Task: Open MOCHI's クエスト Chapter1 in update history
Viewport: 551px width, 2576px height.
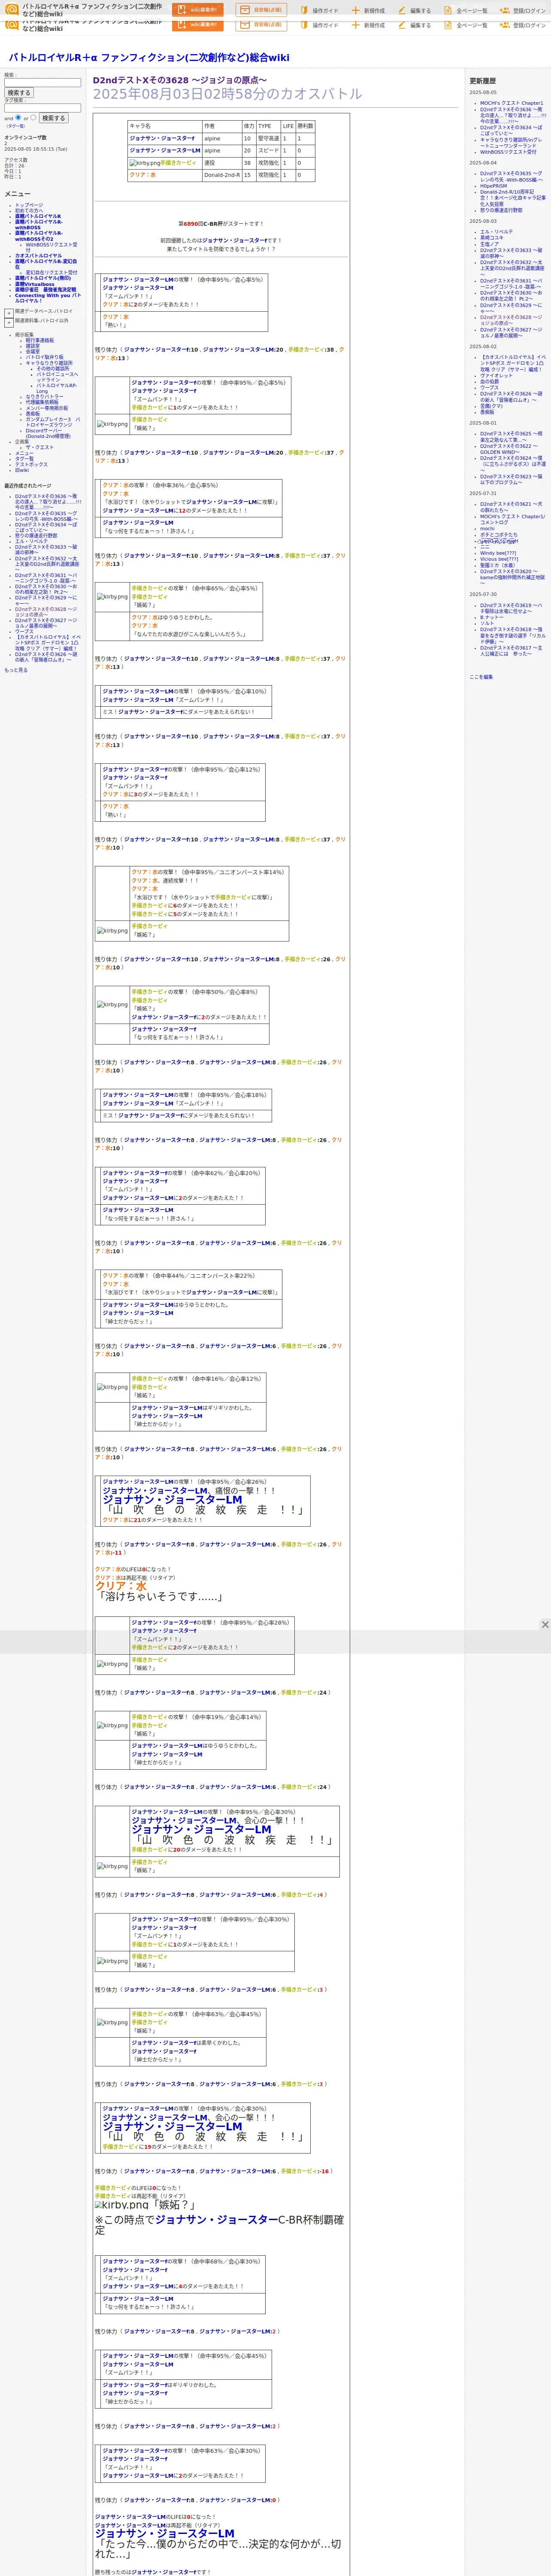Action: (x=511, y=103)
